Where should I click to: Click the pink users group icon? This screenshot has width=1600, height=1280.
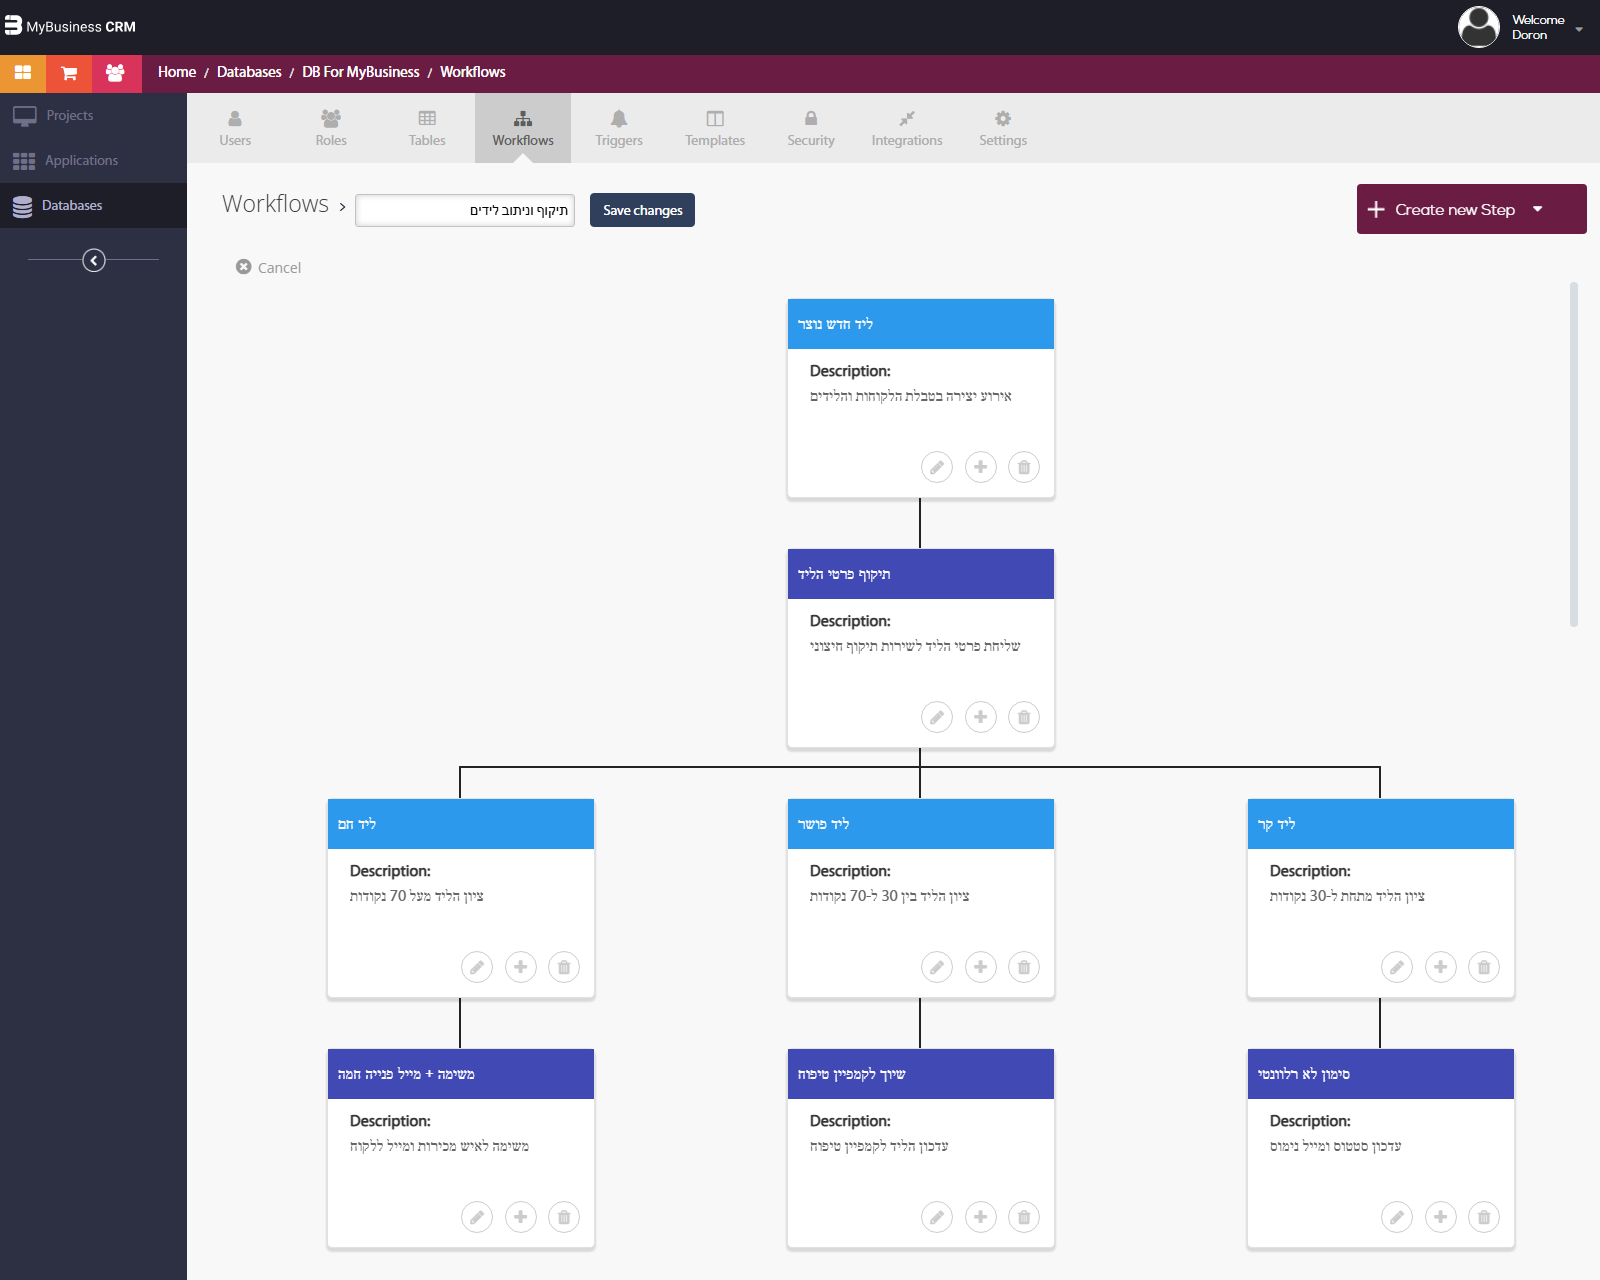(116, 73)
